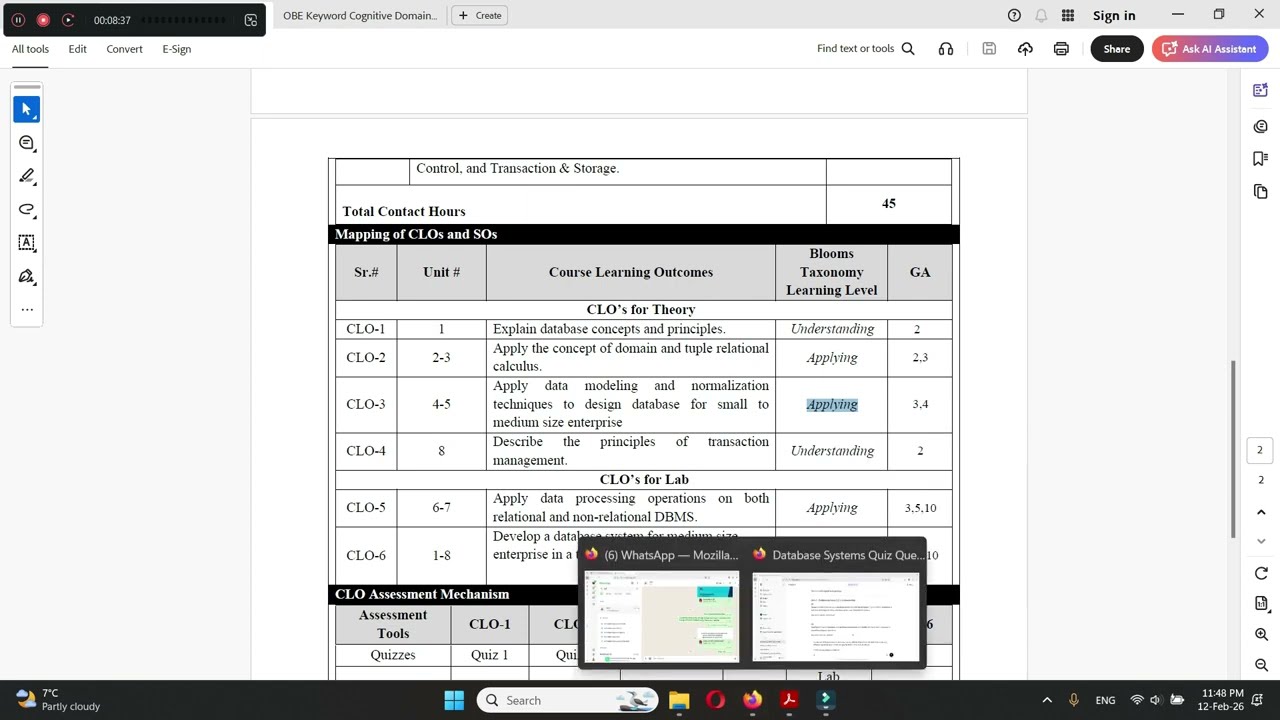Choose the Add comment tool

pyautogui.click(x=27, y=143)
